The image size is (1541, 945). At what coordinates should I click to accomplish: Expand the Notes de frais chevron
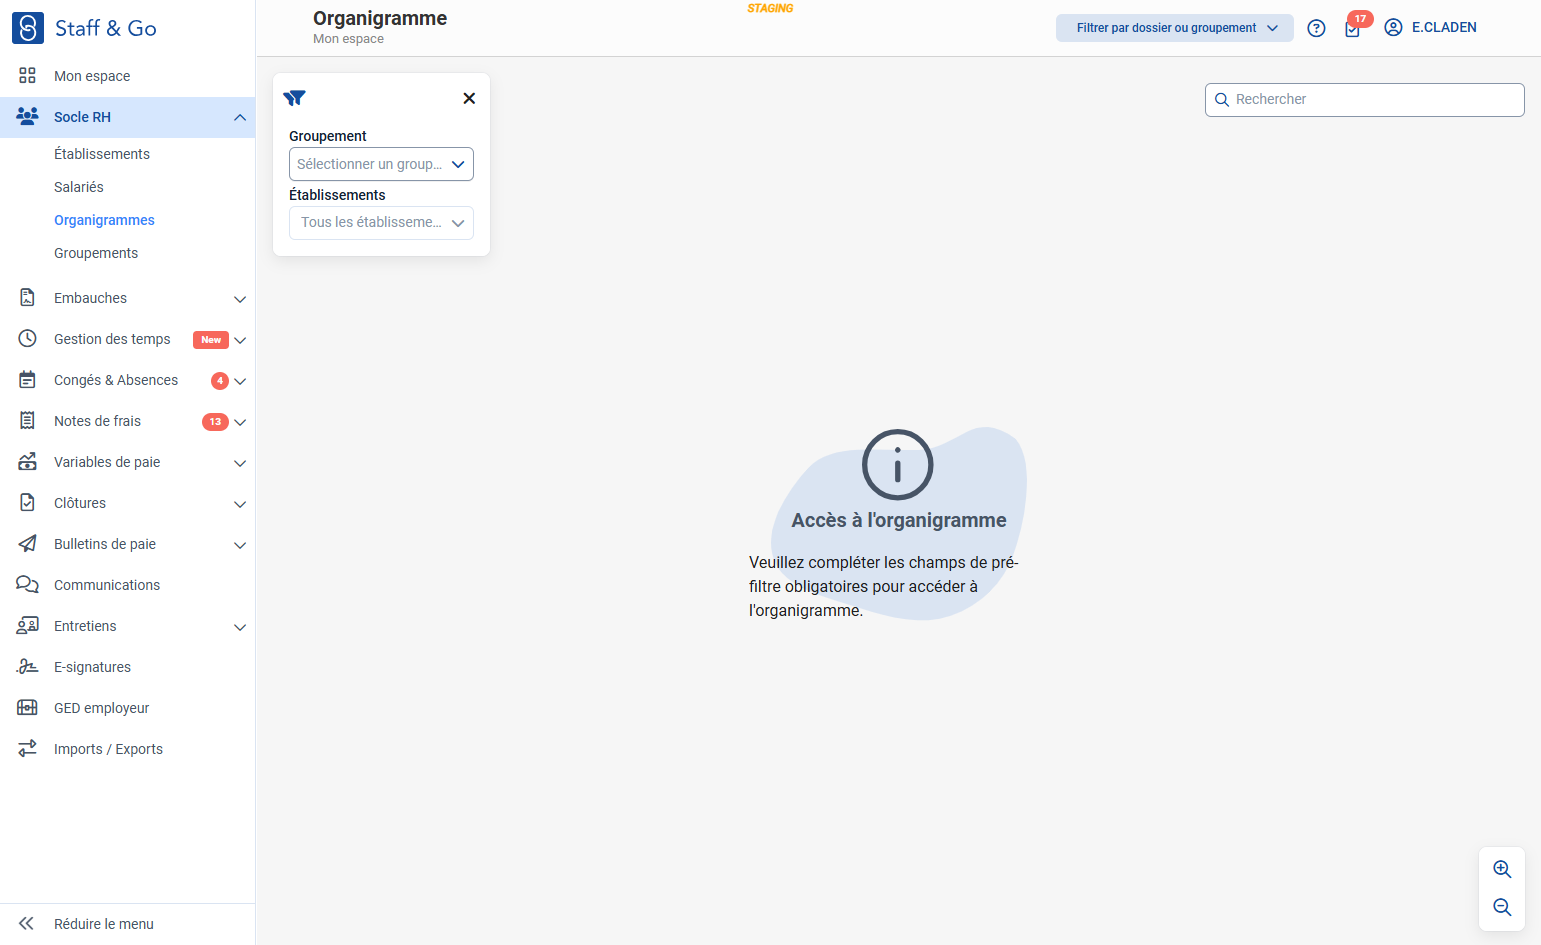240,422
